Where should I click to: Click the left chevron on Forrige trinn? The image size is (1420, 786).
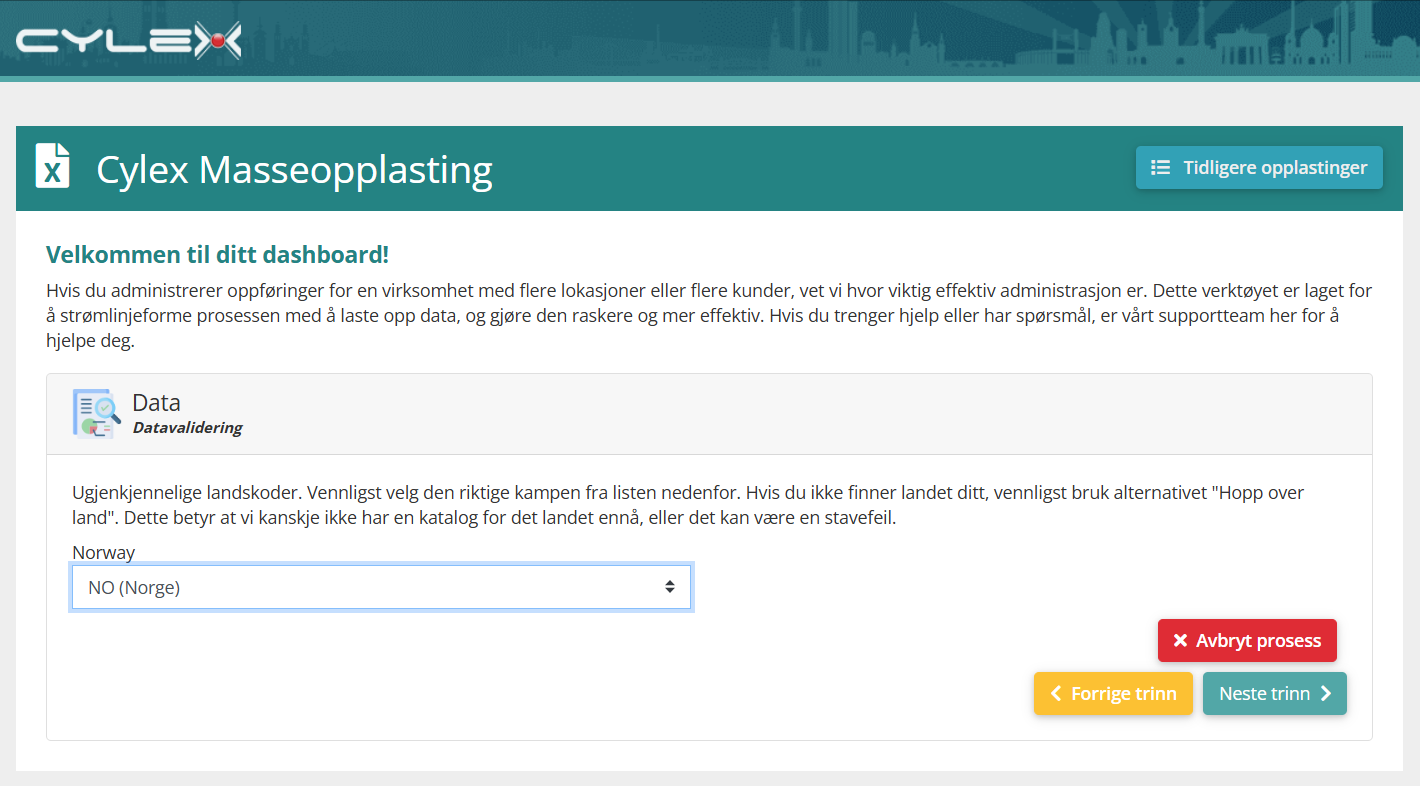coord(1056,694)
